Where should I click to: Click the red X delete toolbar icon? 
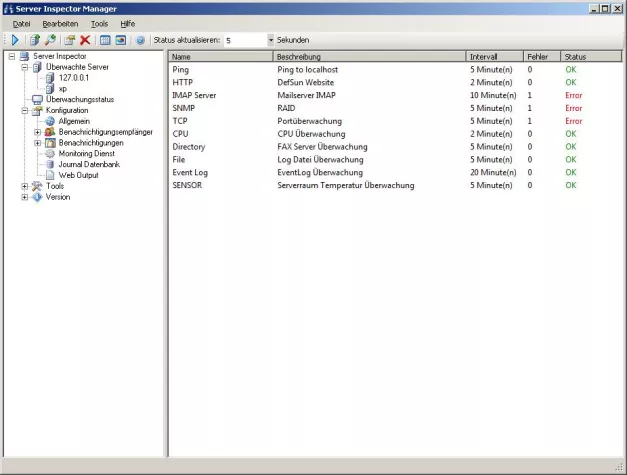[85, 40]
